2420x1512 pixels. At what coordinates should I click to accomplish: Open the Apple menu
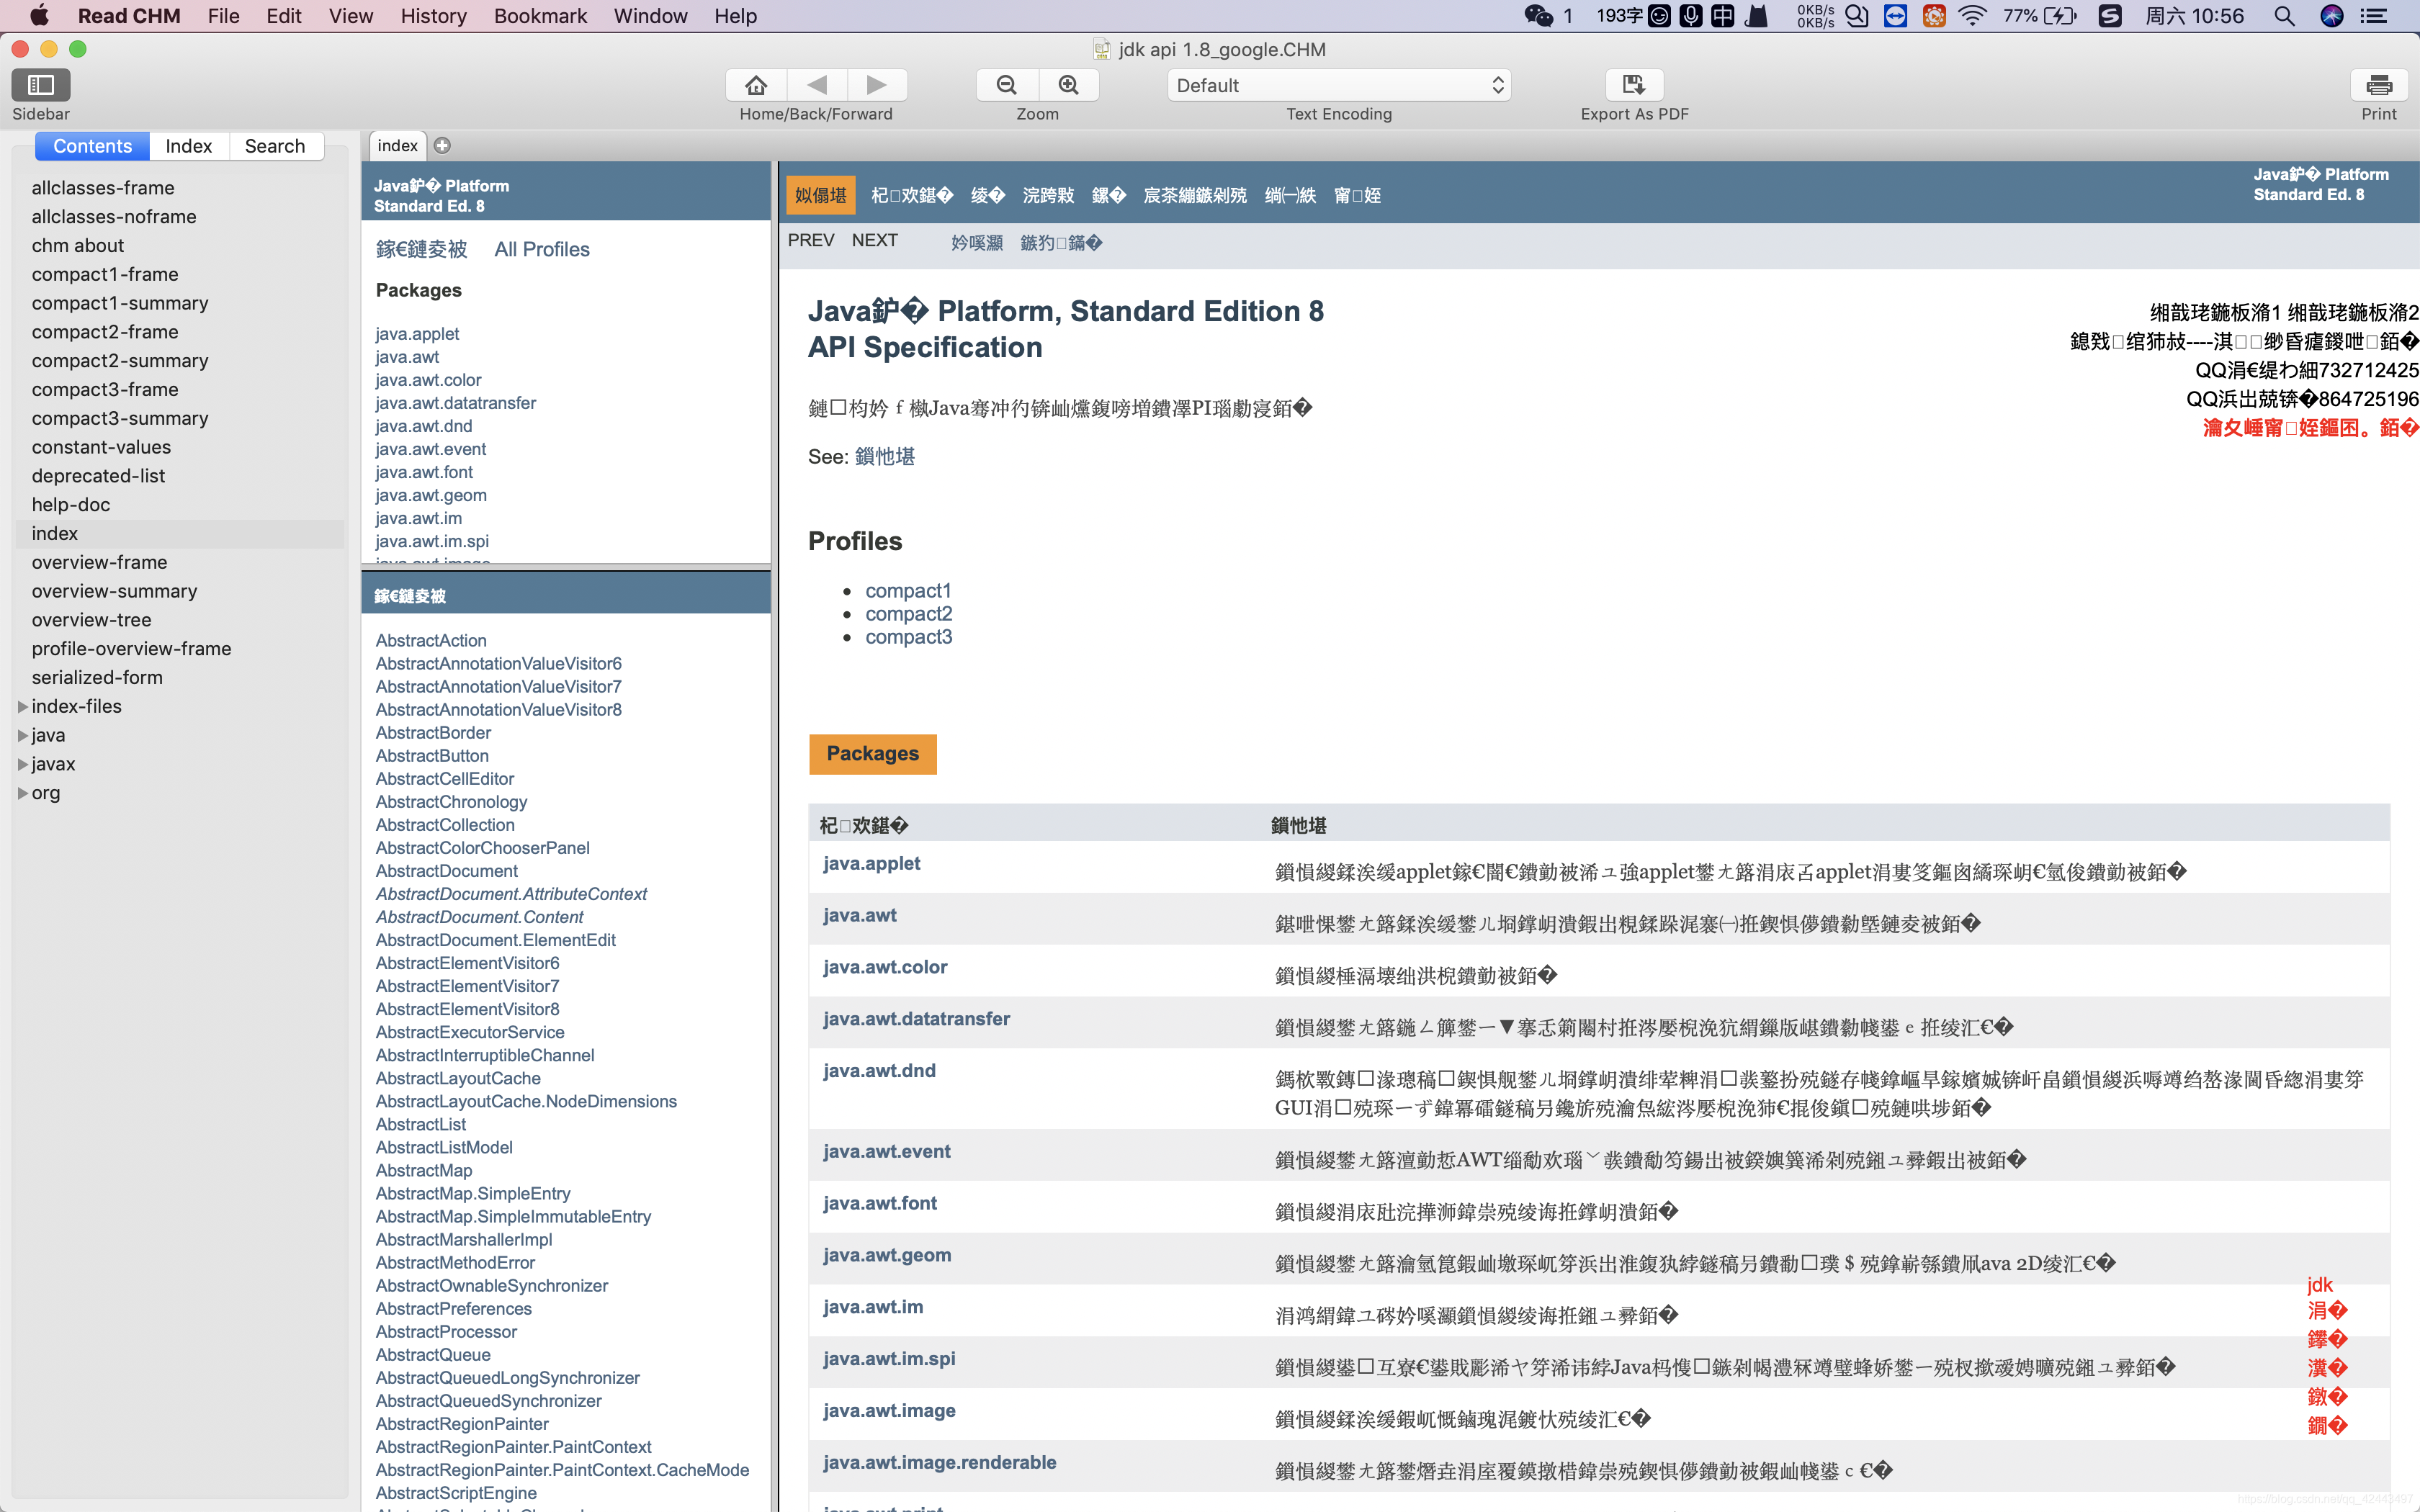(39, 16)
